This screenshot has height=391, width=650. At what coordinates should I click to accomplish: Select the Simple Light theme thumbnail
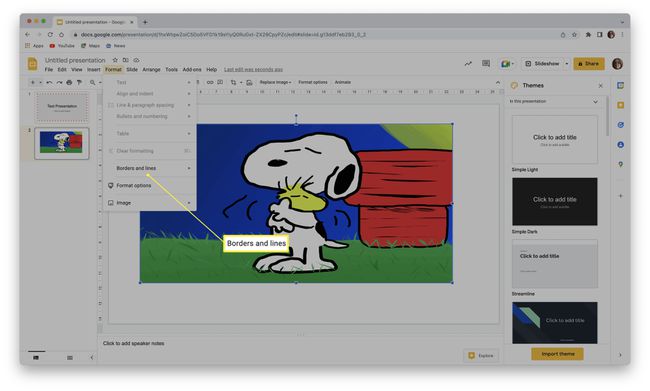coord(555,139)
